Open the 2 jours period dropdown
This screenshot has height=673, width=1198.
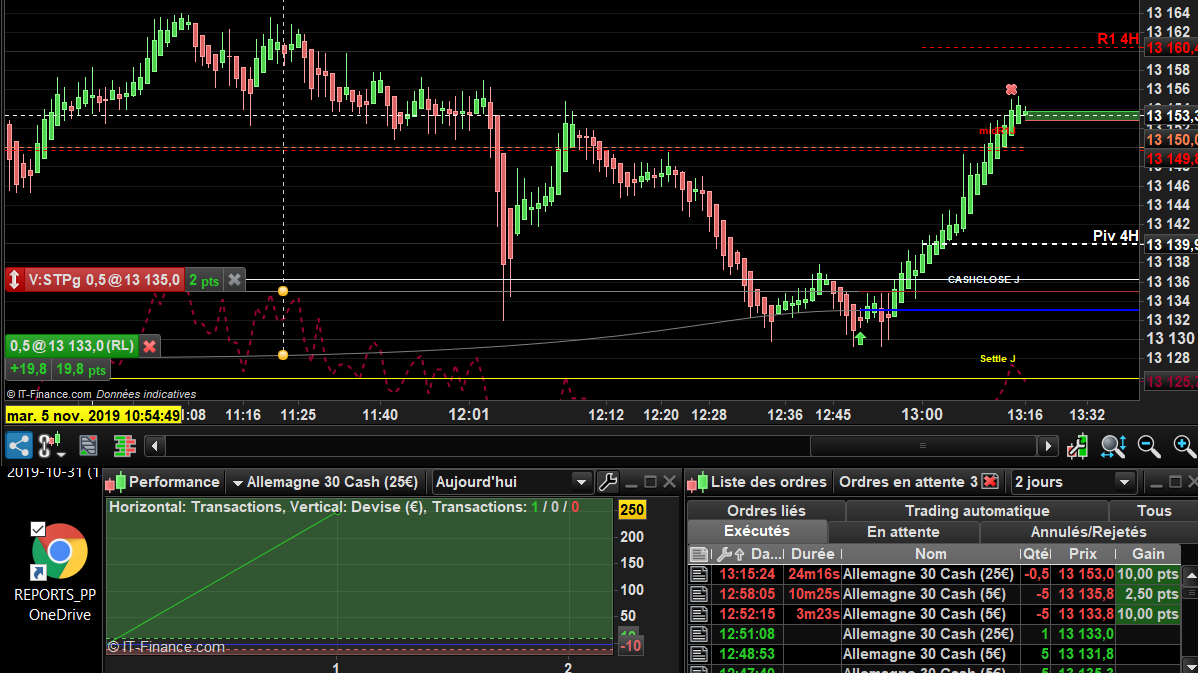pyautogui.click(x=1072, y=482)
